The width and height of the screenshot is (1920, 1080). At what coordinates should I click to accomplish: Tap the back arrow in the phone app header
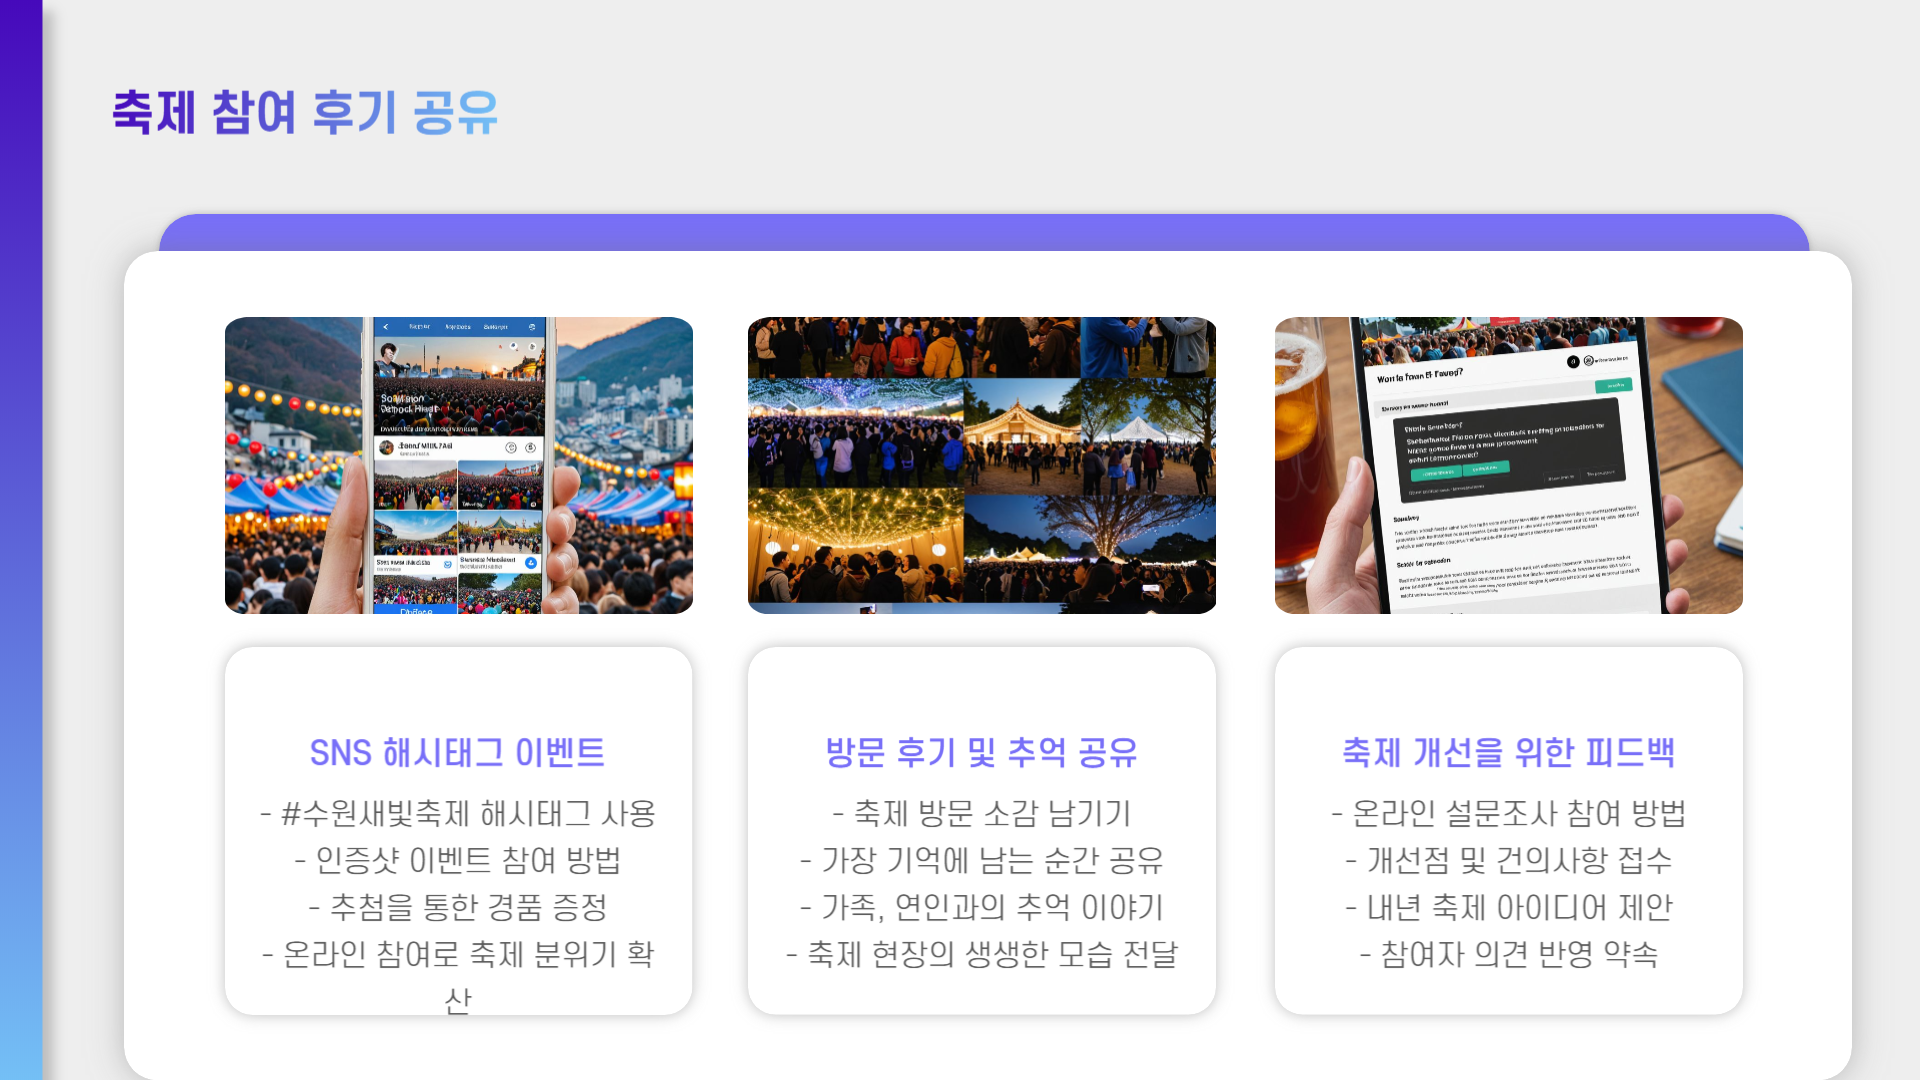(x=385, y=326)
